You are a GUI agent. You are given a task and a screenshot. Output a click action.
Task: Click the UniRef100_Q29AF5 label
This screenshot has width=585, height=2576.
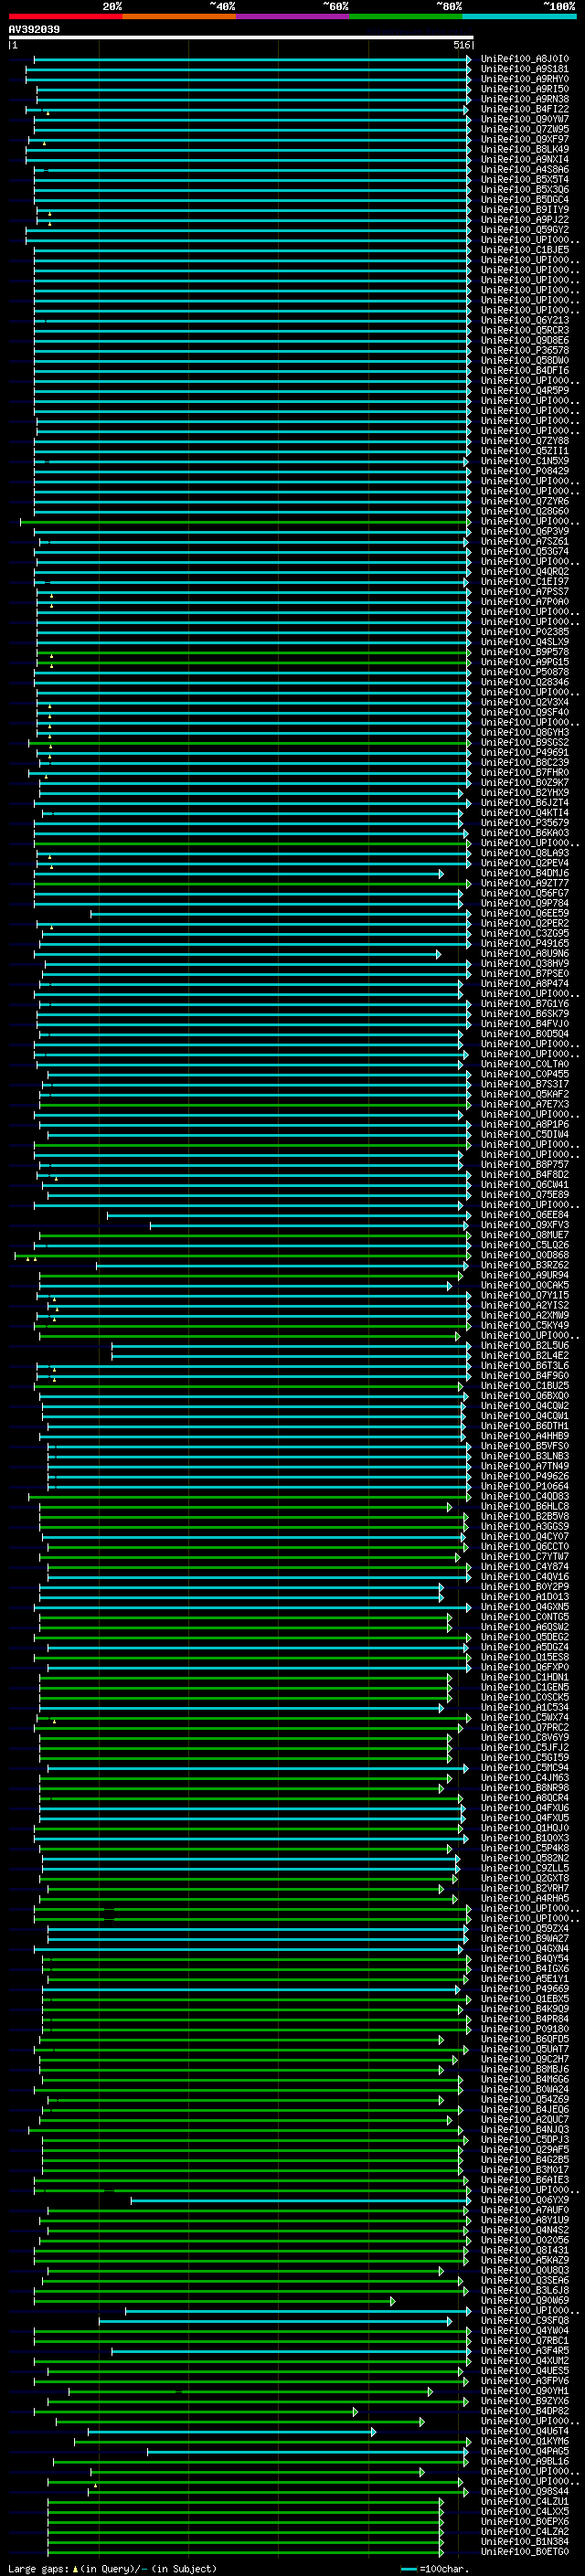click(x=525, y=2150)
